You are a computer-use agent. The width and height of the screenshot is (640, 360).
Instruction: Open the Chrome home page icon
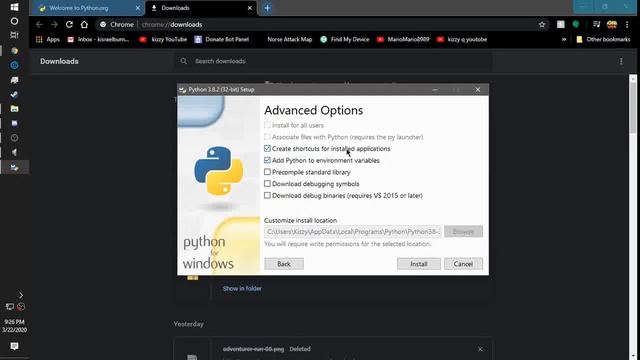[84, 24]
